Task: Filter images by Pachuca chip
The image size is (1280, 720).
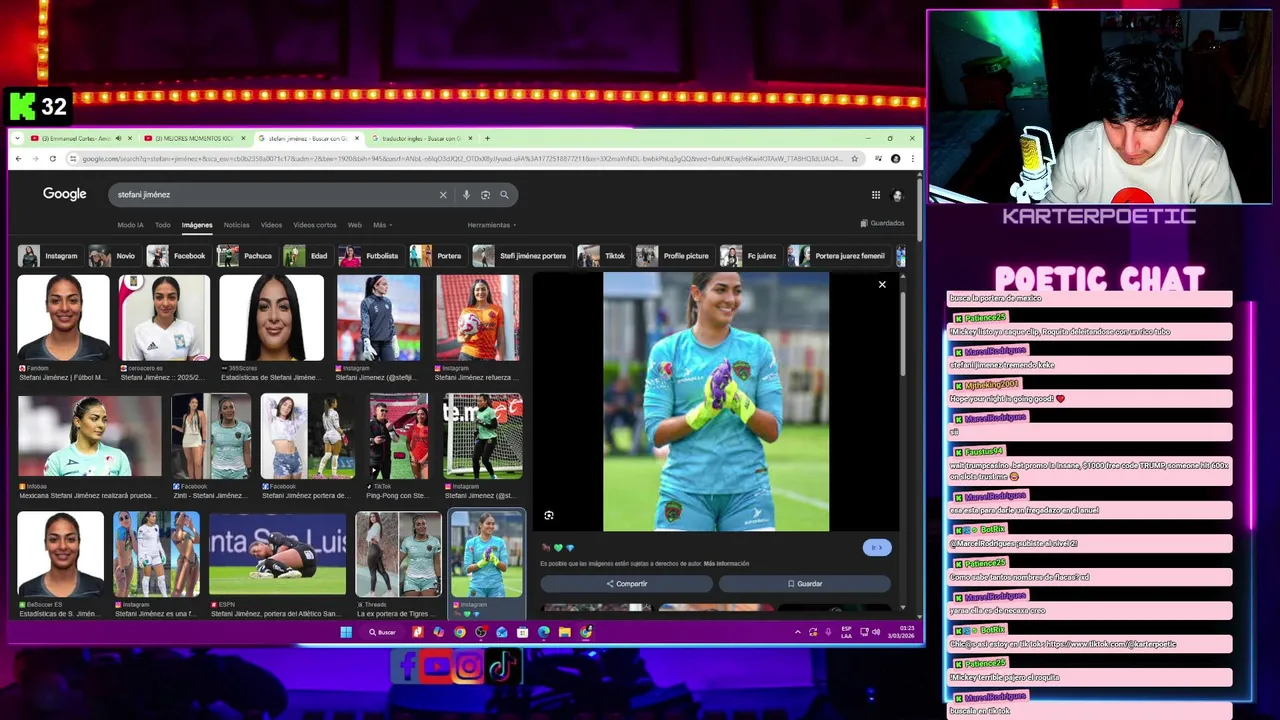Action: pos(246,256)
